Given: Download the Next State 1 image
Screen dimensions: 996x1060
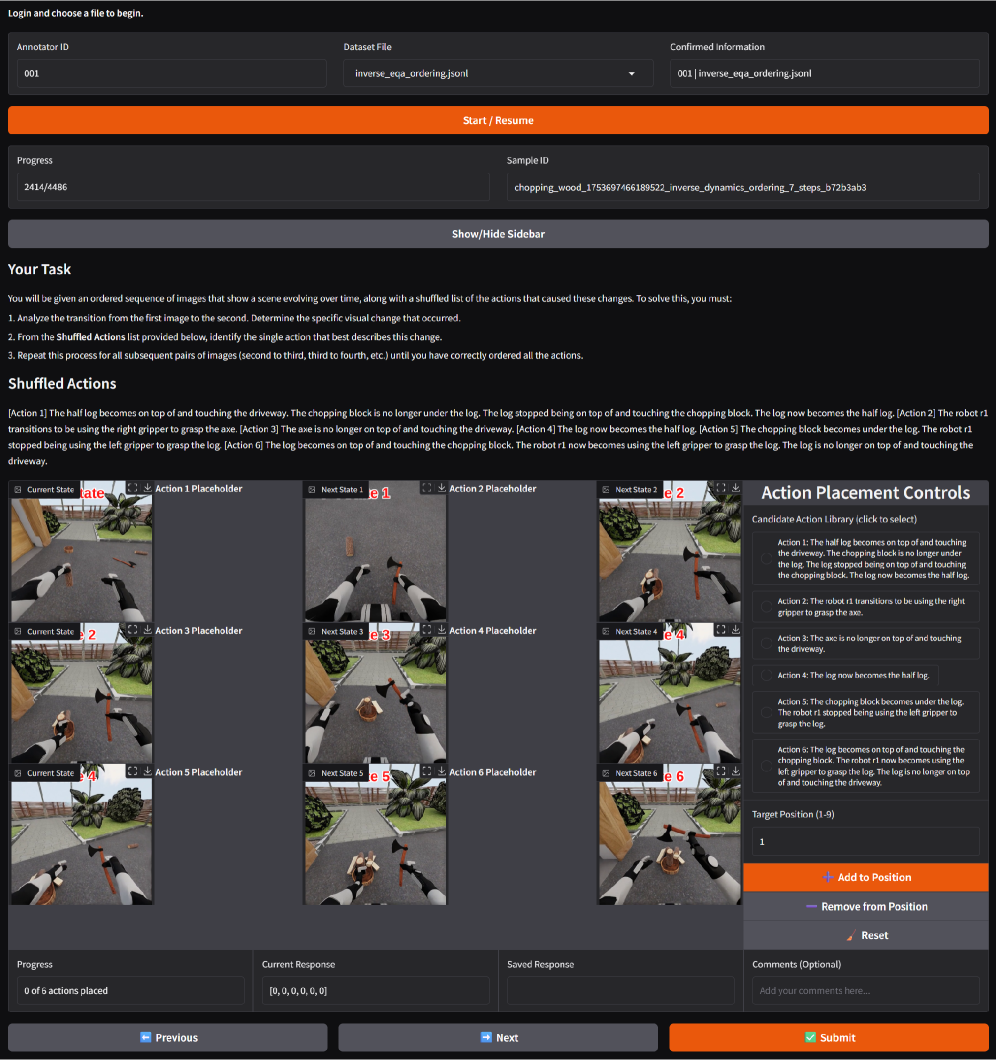Looking at the screenshot, I should click(x=441, y=488).
